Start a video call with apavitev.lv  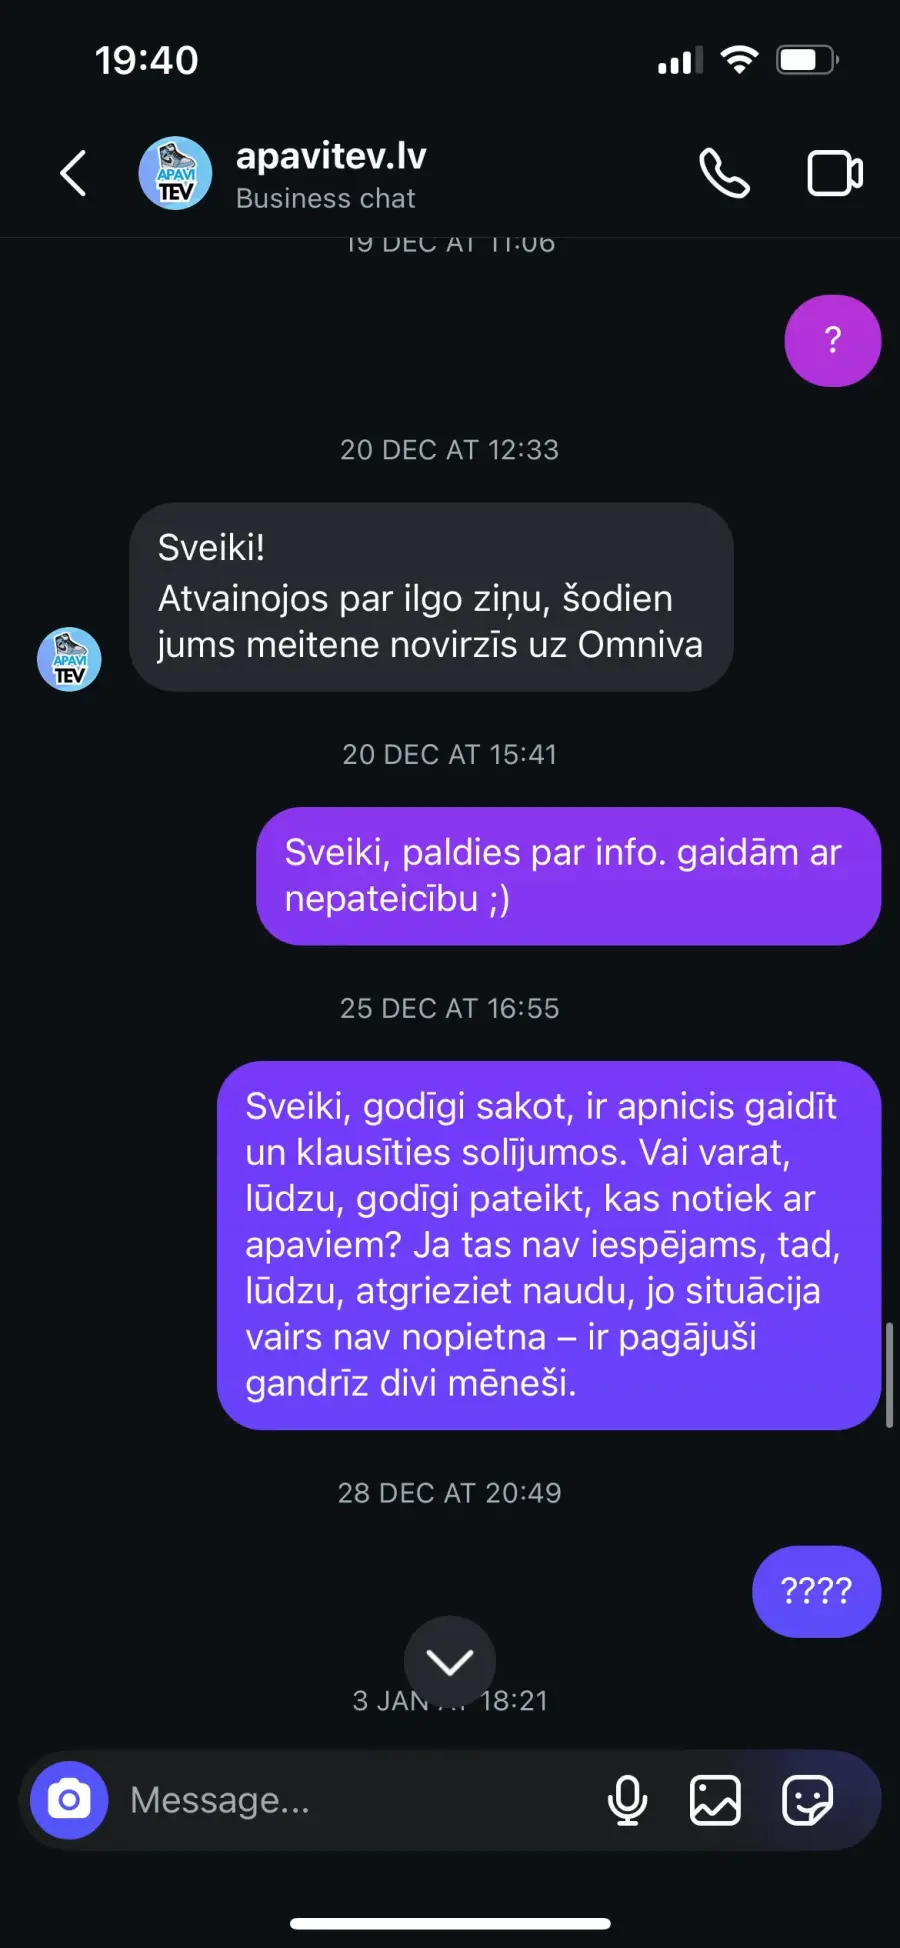(x=835, y=174)
